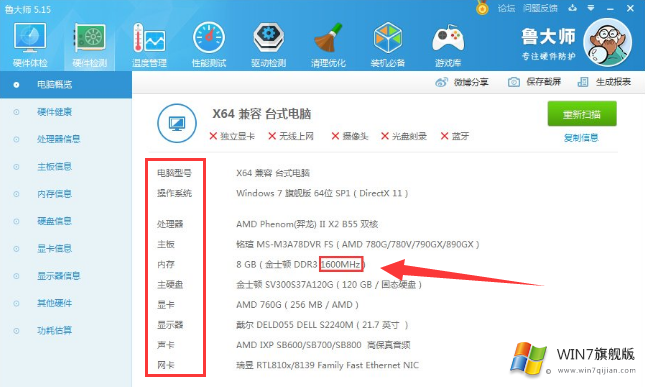Image resolution: width=645 pixels, height=387 pixels.
Task: Click the 8 GB DDR3 1600MHz value
Action: [x=301, y=264]
